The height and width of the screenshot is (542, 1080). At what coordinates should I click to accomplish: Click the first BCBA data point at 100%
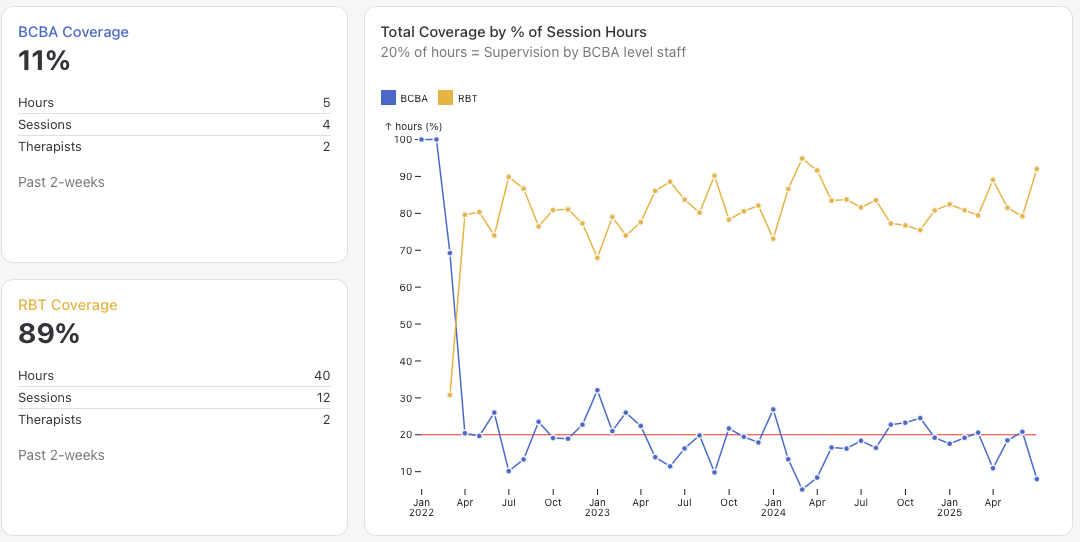click(x=421, y=139)
